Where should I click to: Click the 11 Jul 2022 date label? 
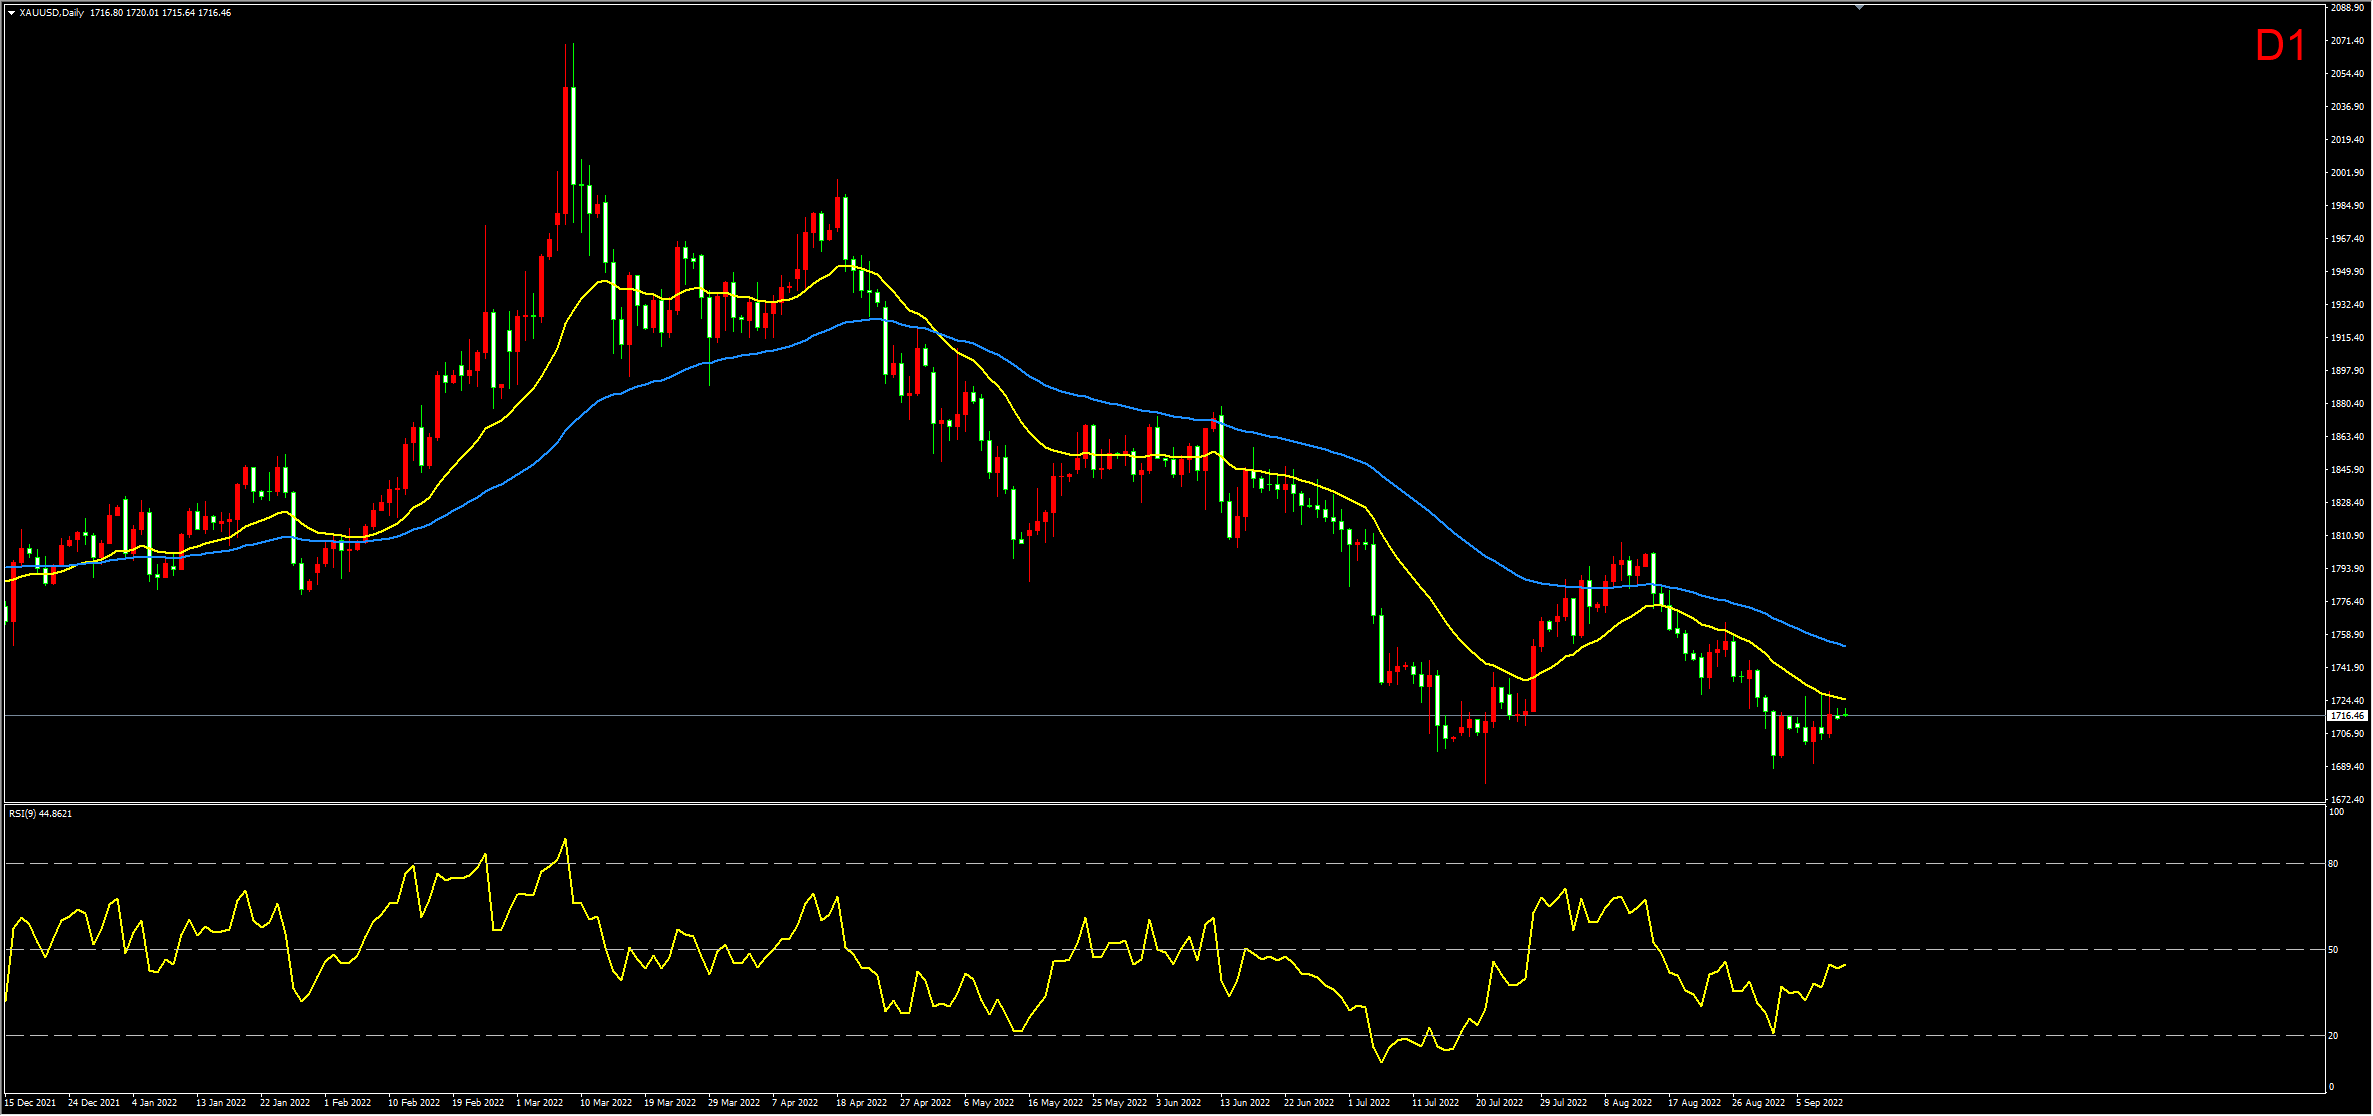pos(1435,1103)
